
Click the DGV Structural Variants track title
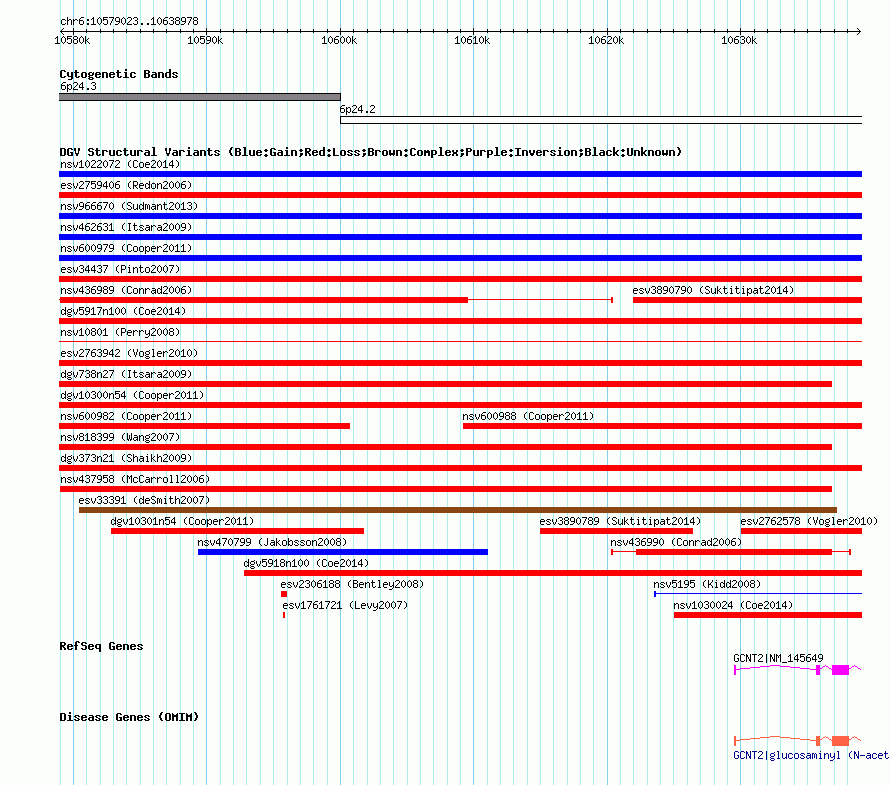(x=371, y=152)
